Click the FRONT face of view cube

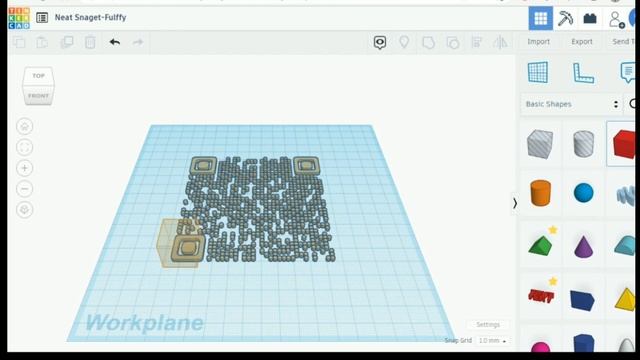[38, 96]
